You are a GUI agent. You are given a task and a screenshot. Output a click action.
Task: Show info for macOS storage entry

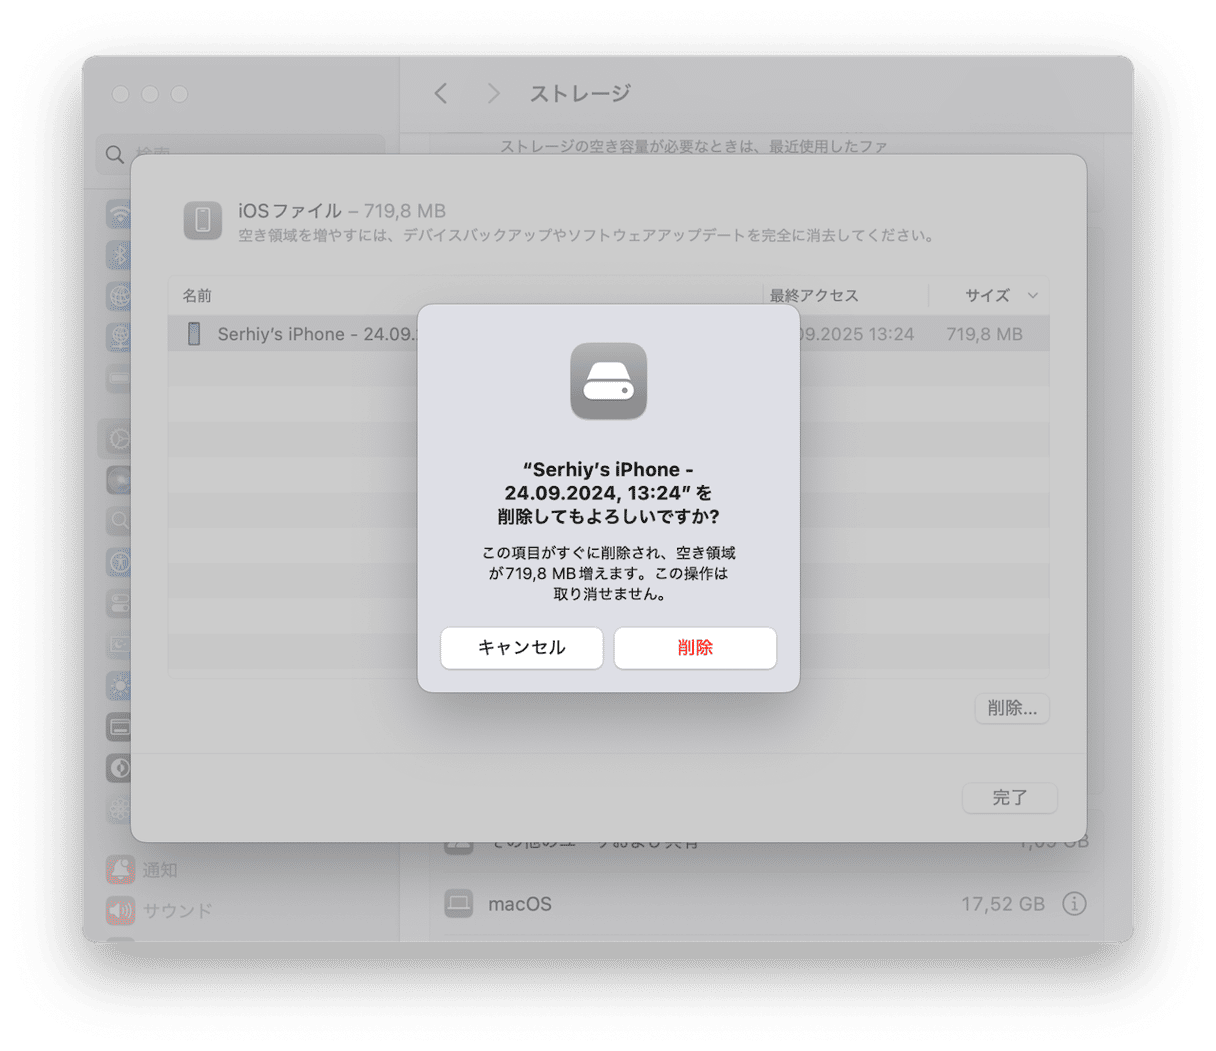coord(1074,904)
